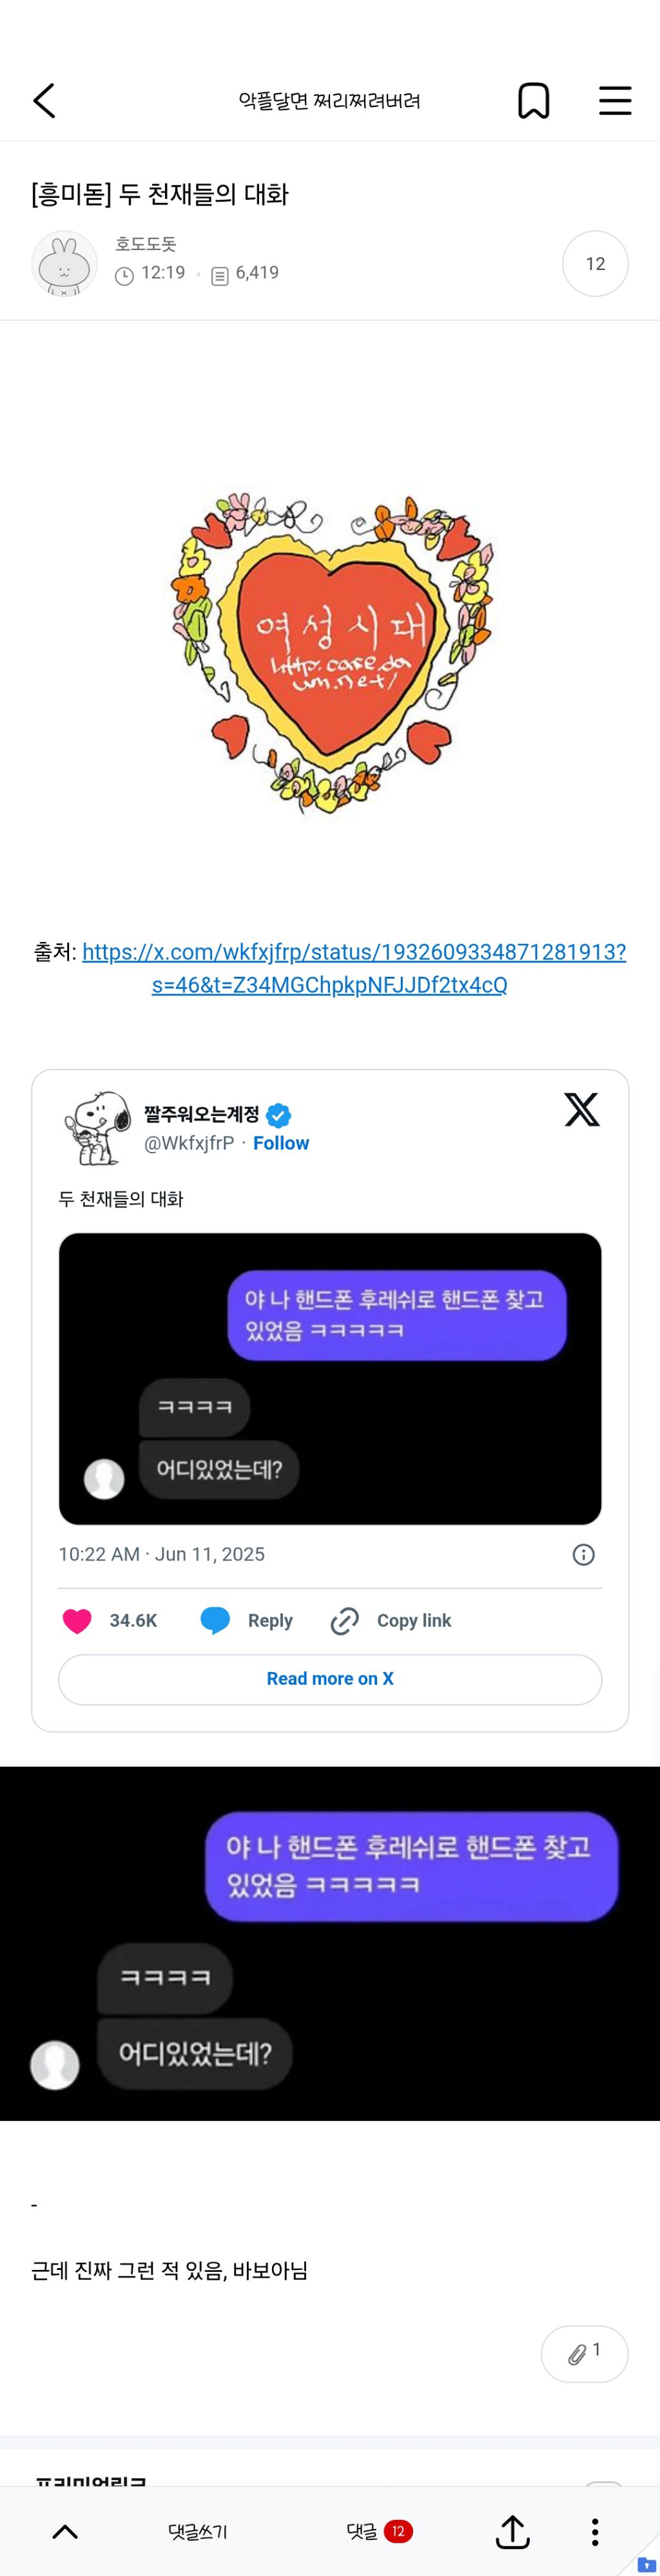The width and height of the screenshot is (660, 2576).
Task: Click Read more on X button
Action: (330, 1679)
